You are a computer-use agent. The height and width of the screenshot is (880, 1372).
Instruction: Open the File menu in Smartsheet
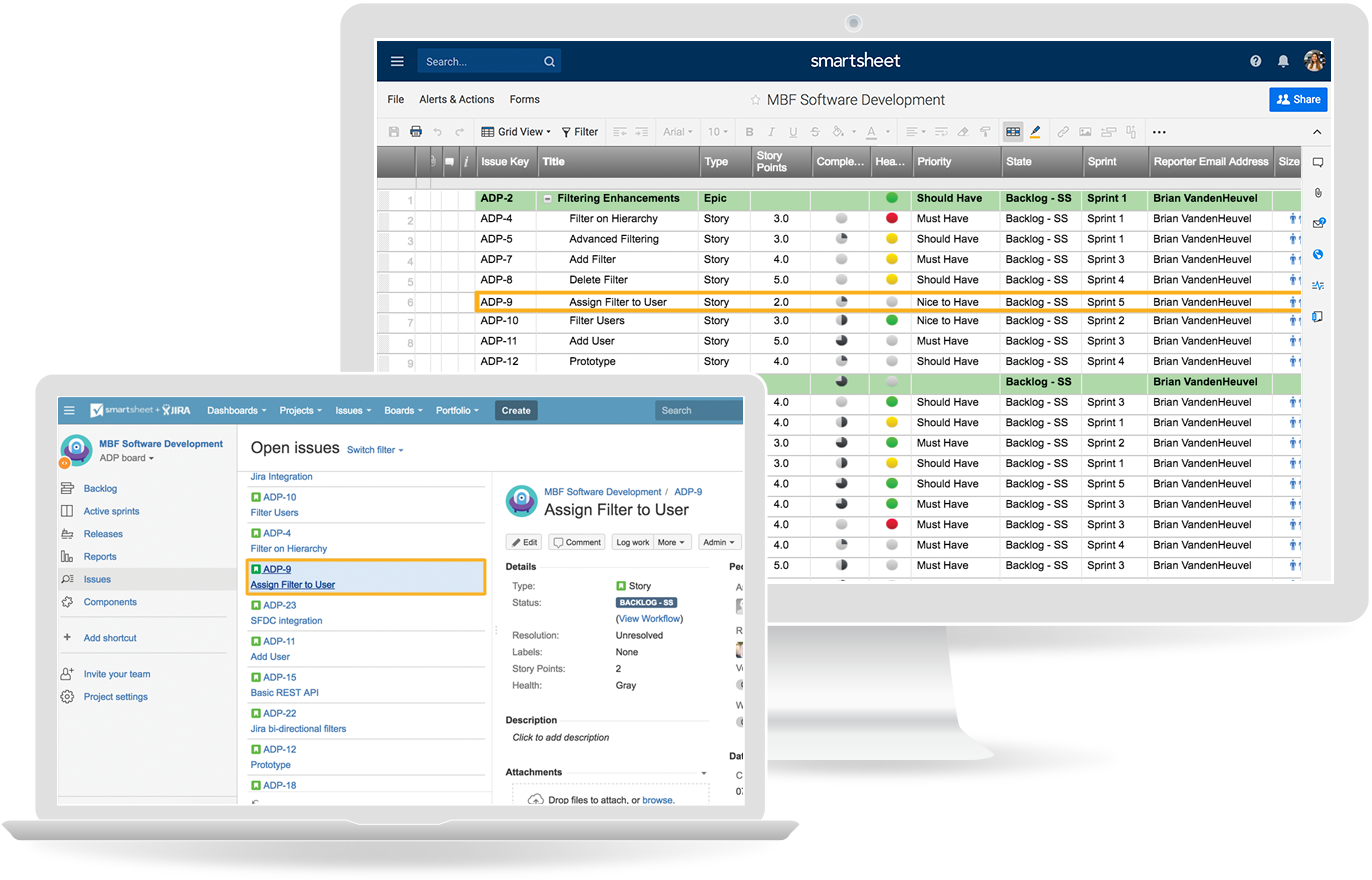(x=396, y=99)
